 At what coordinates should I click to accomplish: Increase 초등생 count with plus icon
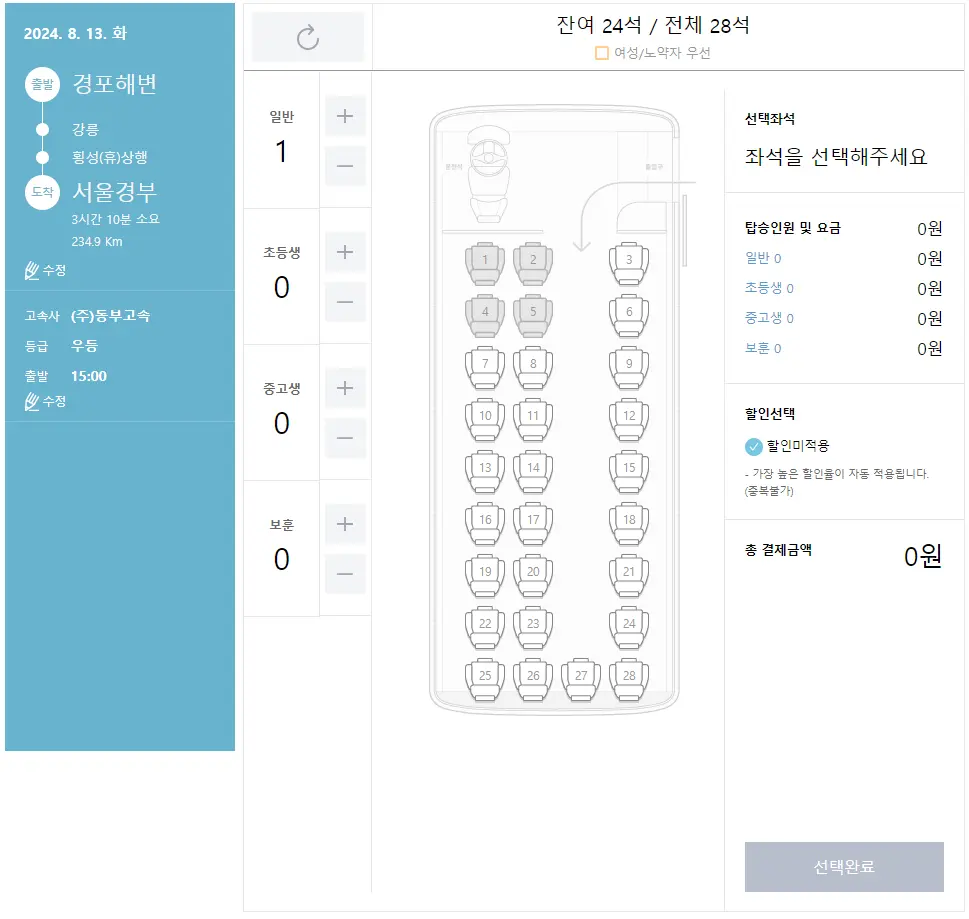tap(344, 251)
